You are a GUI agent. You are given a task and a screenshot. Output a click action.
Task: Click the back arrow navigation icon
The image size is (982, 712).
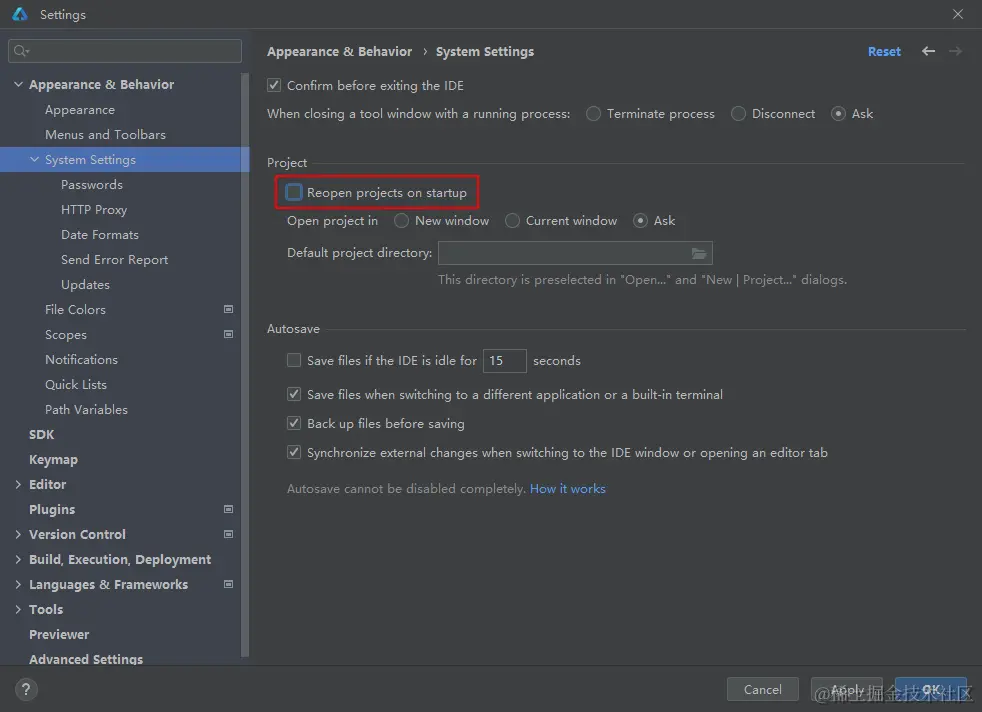click(928, 51)
